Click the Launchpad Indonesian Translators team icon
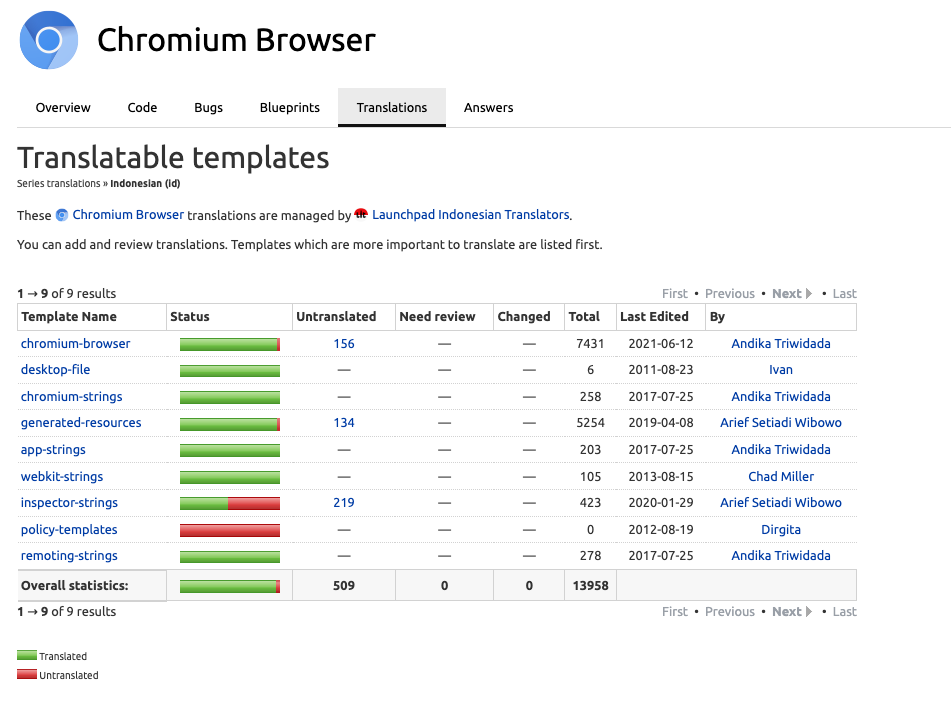The height and width of the screenshot is (723, 951). pyautogui.click(x=361, y=214)
